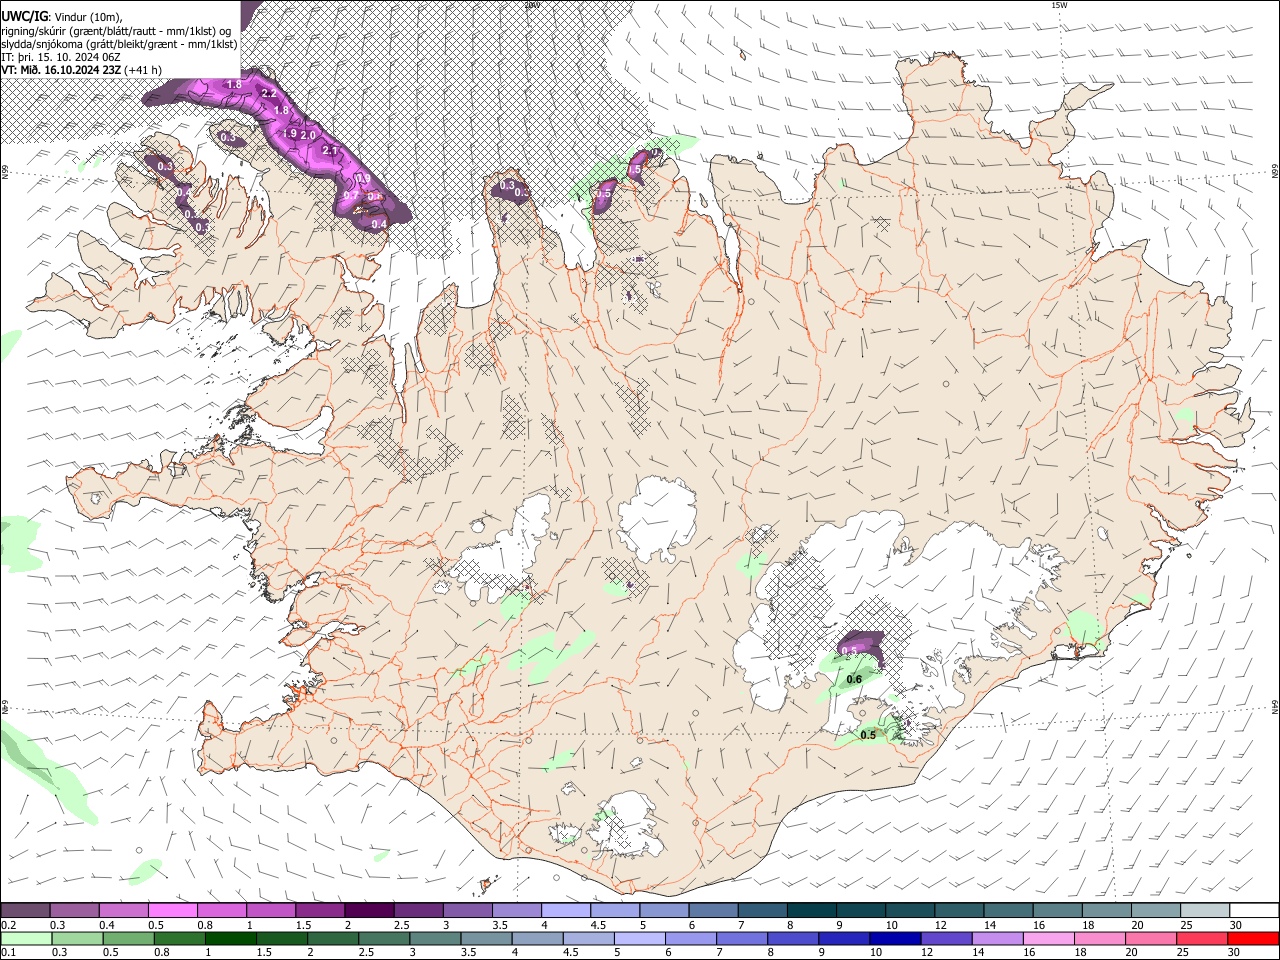This screenshot has height=960, width=1280.
Task: Pick the palest green 0.1 swatch, lower scale
Action: 26,939
